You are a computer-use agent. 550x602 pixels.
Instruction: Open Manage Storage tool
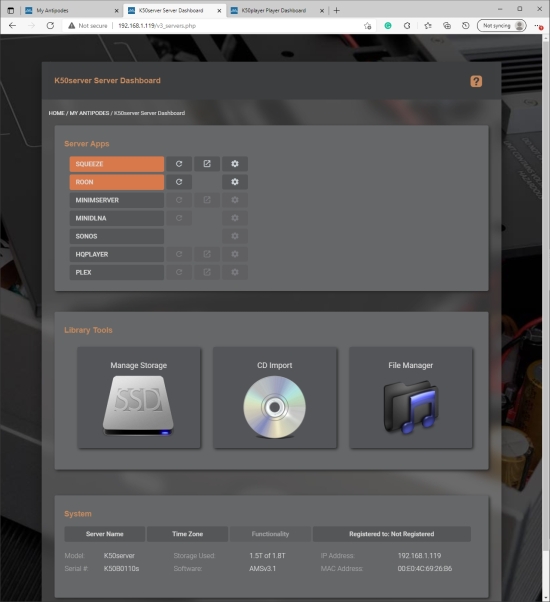[x=139, y=398]
